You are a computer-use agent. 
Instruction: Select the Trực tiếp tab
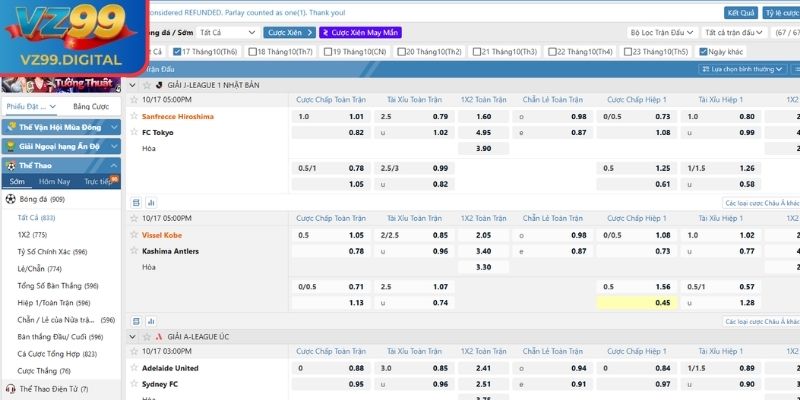click(98, 182)
